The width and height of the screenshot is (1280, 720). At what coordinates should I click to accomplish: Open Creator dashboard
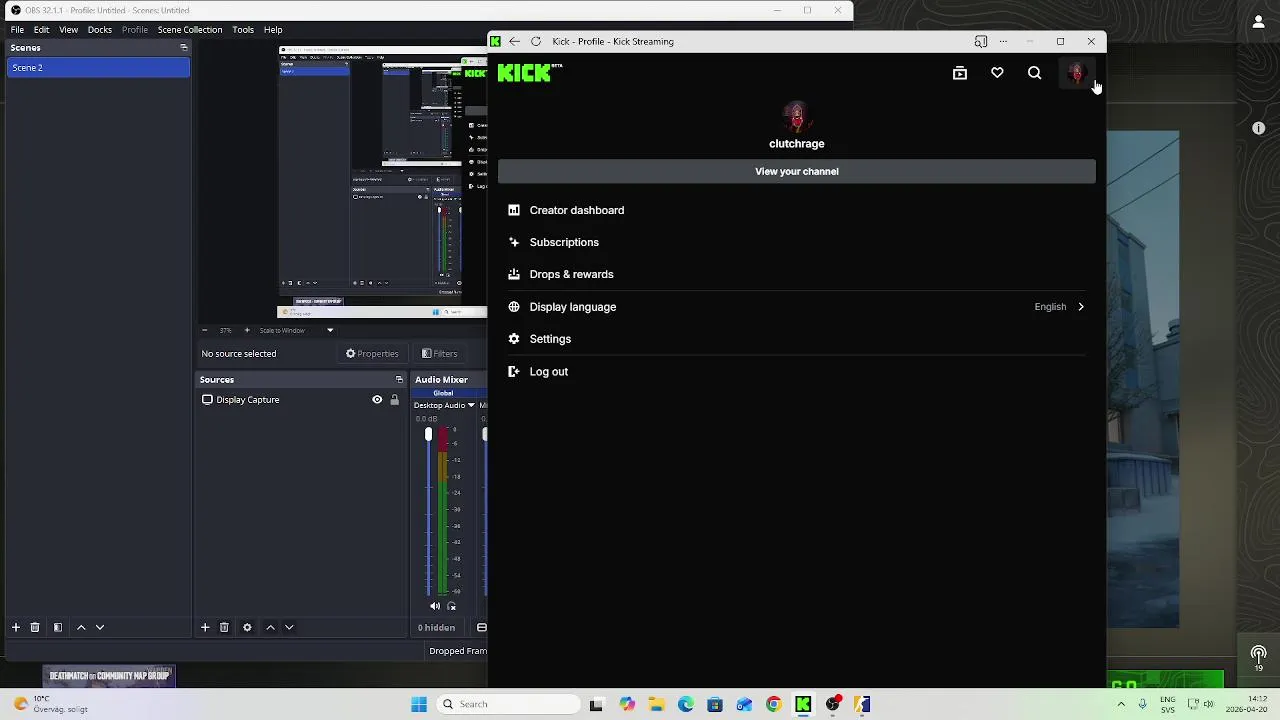576,210
